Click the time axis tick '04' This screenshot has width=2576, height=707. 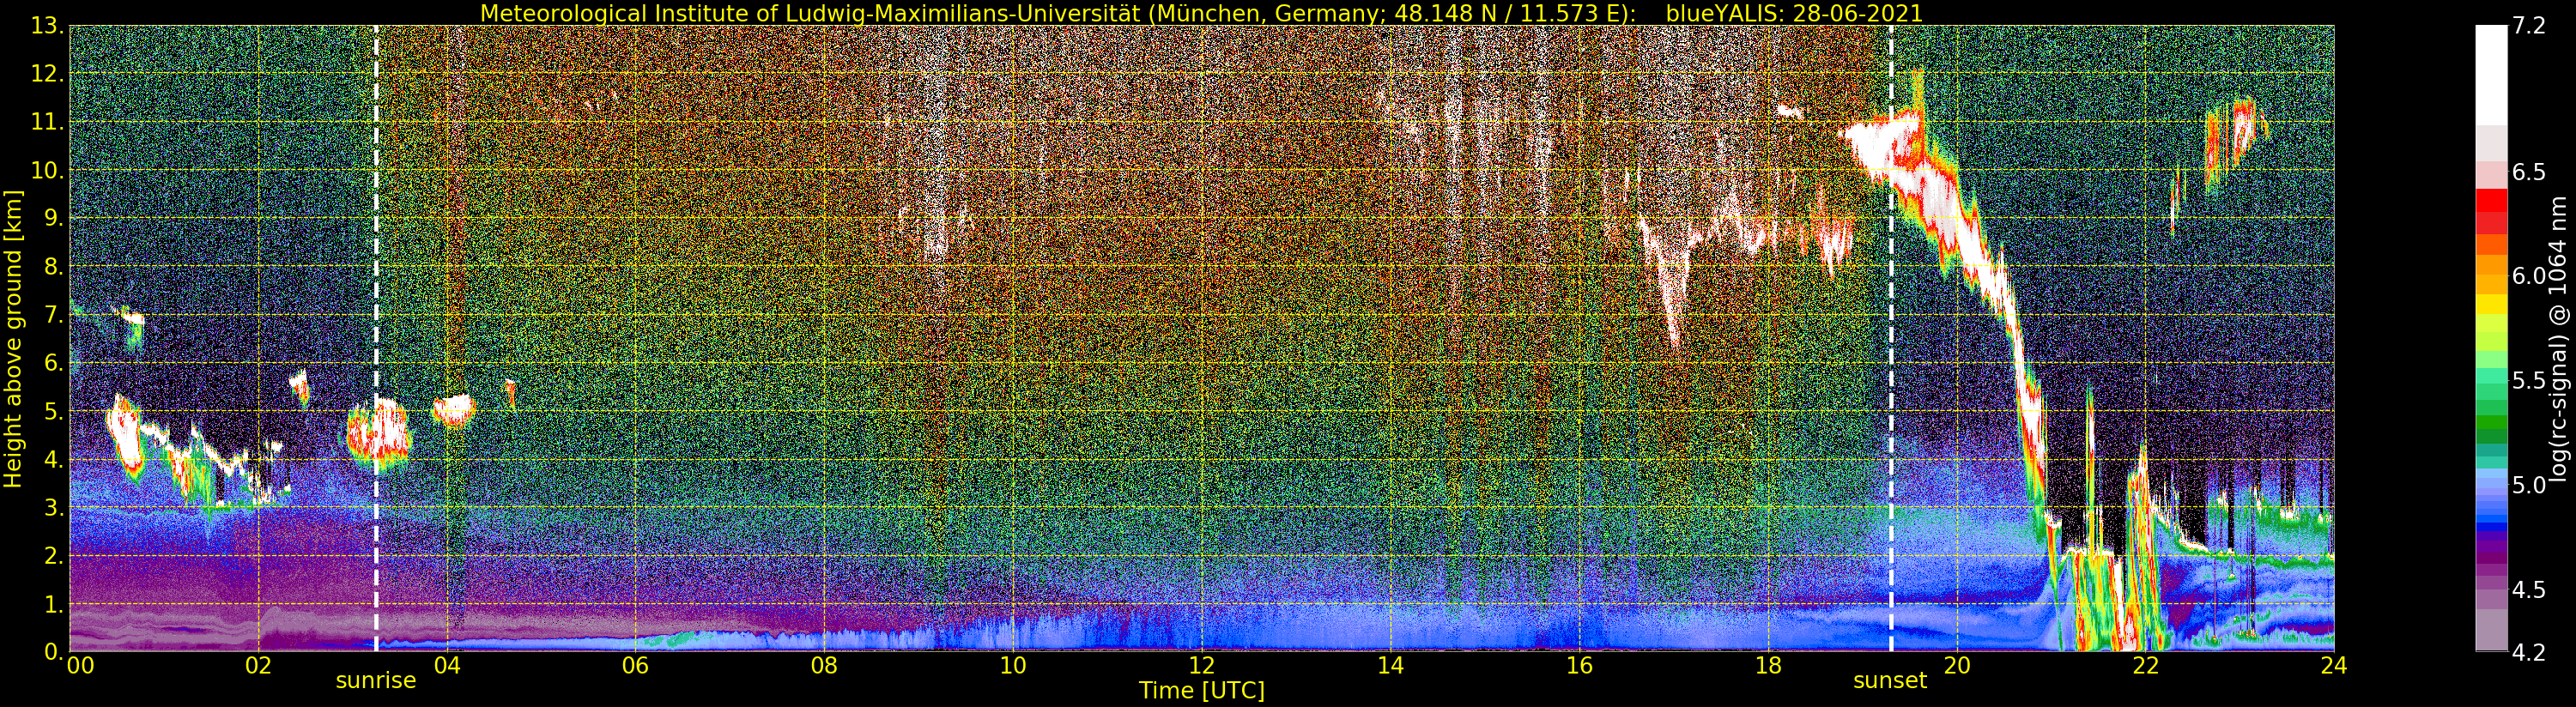tap(447, 667)
